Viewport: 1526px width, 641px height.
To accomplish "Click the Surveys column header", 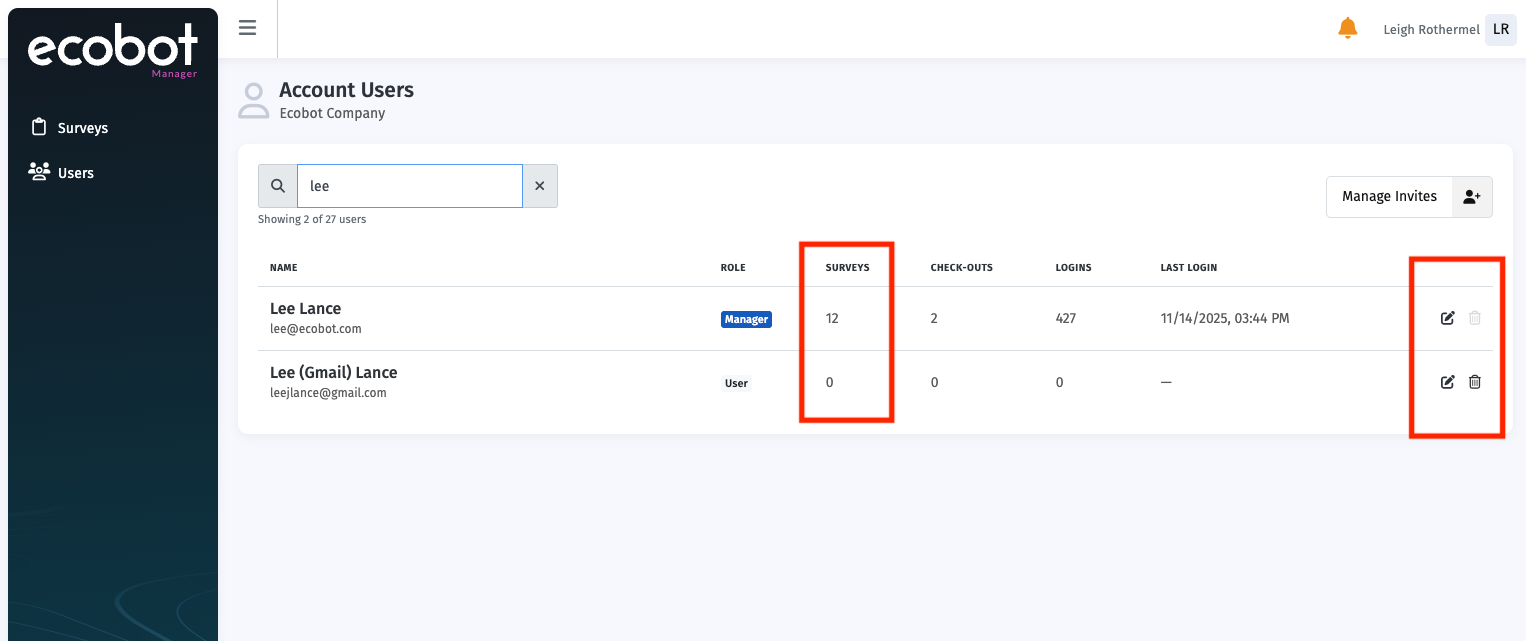I will tap(847, 268).
